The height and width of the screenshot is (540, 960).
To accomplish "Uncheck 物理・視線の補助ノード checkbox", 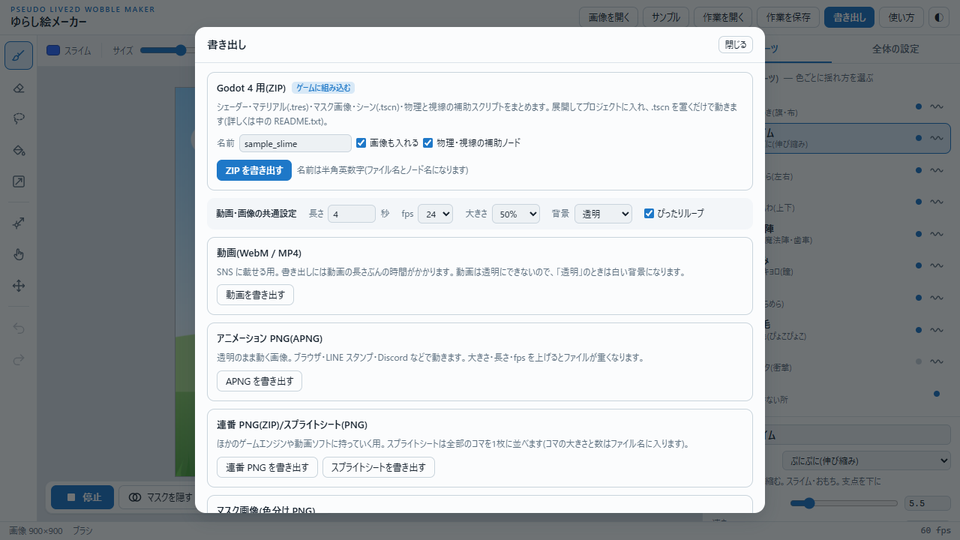I will [428, 143].
